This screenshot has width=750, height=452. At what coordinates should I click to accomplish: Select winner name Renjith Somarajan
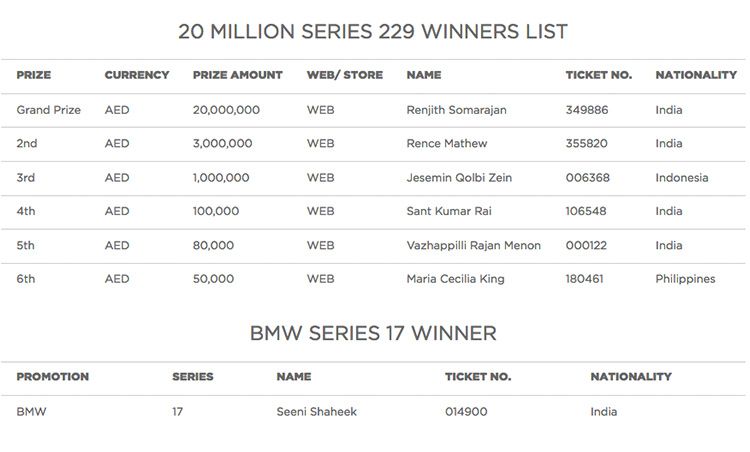click(x=456, y=110)
